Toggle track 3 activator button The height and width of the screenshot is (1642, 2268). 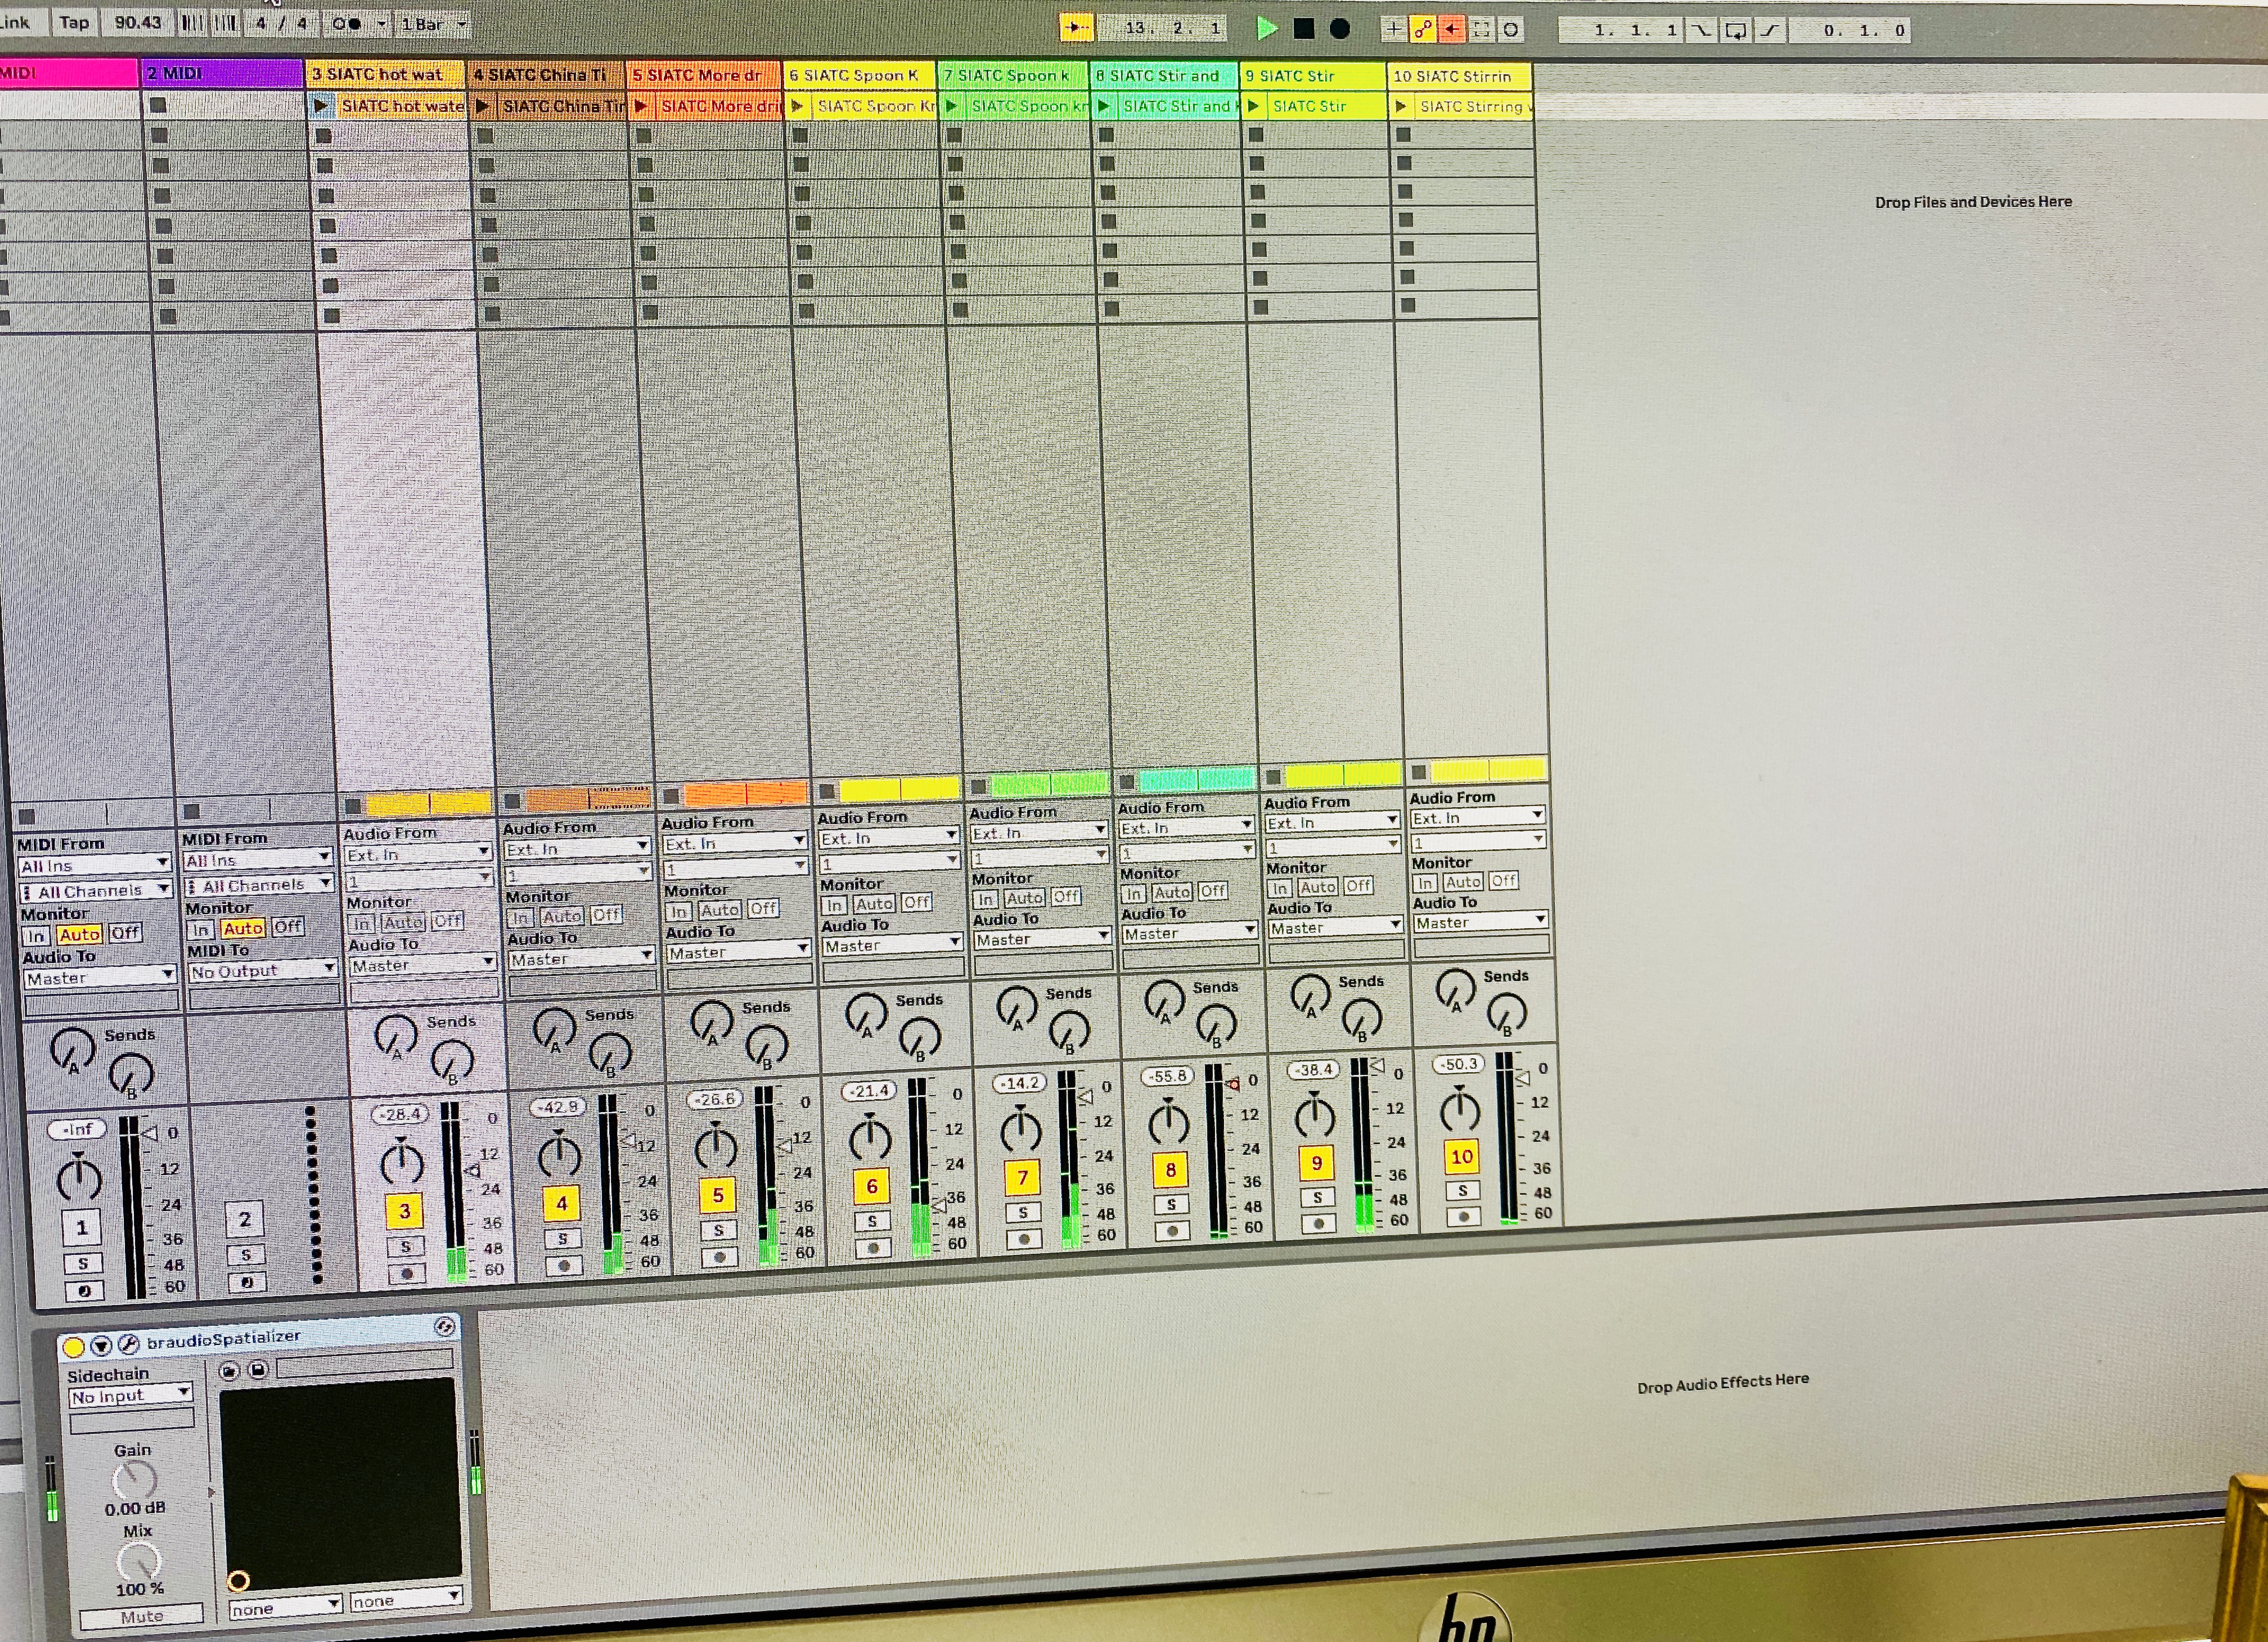[404, 1211]
